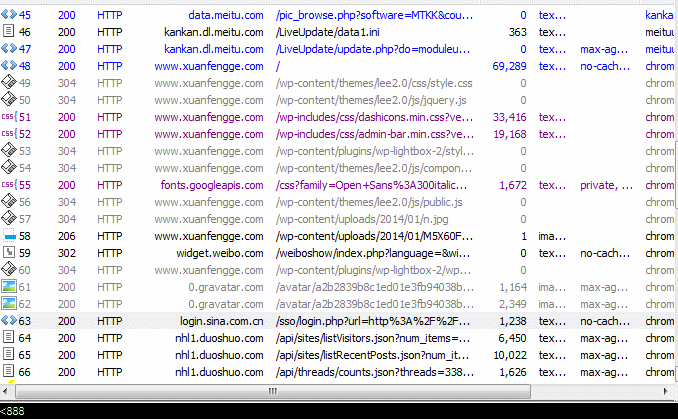Select URL /wp-content/themes/lee2.0/js/jquery.js
Viewport: 678px width, 419px height.
(x=371, y=100)
